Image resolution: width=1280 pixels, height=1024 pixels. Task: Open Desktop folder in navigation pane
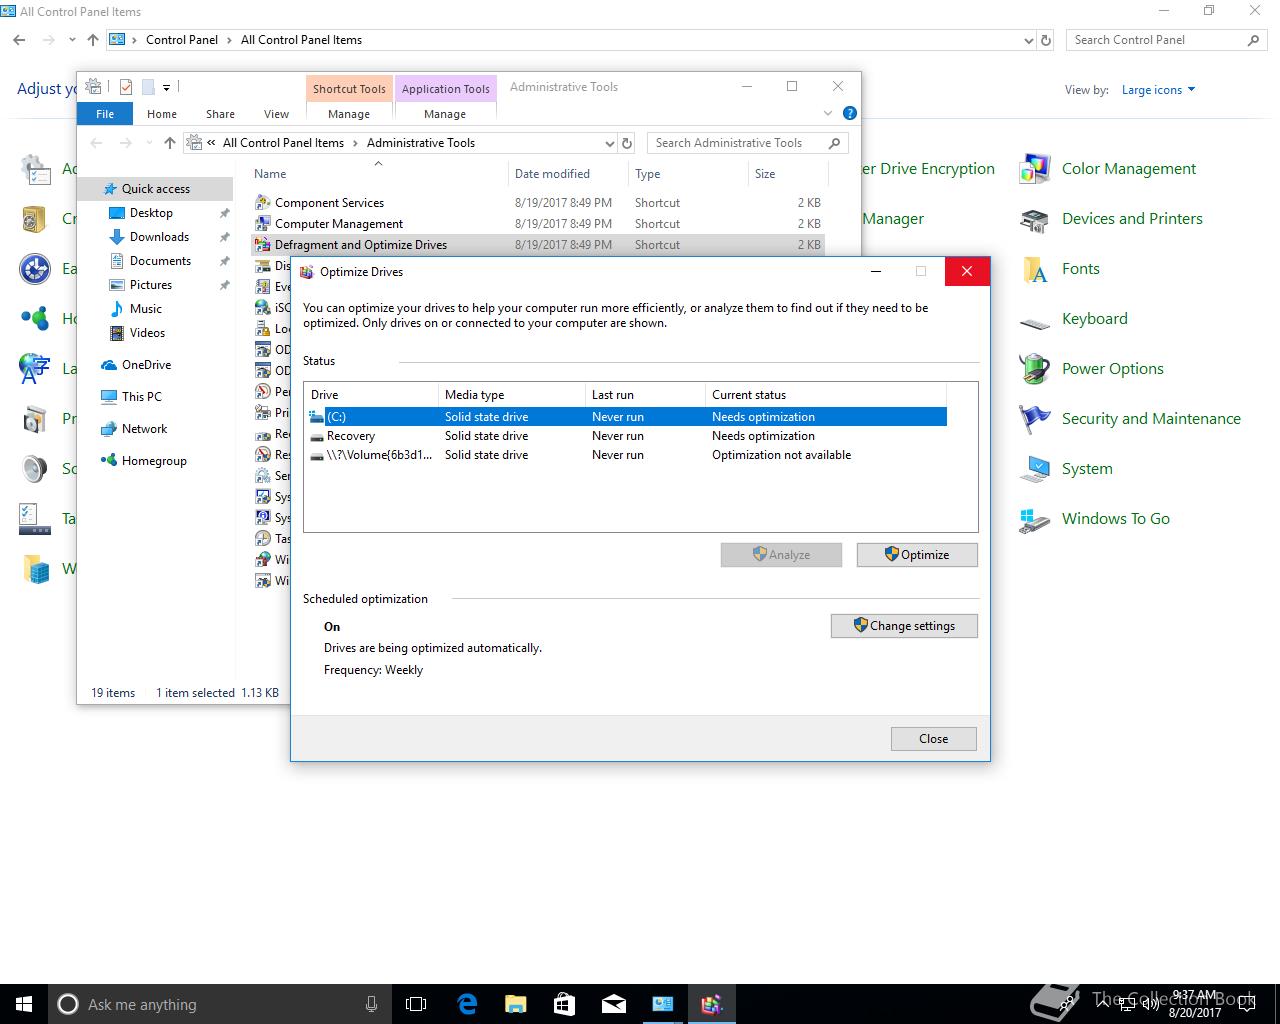pos(151,213)
